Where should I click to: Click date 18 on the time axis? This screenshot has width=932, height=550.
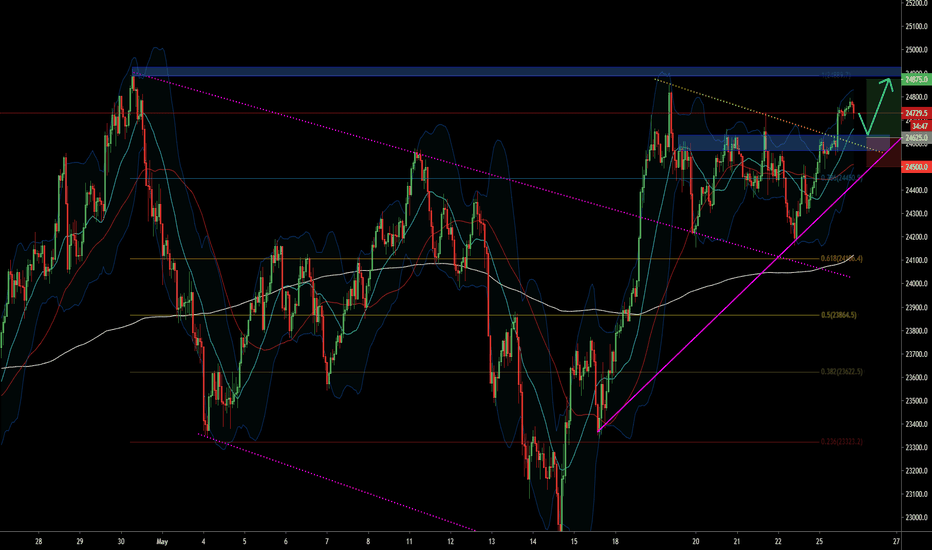tap(615, 542)
